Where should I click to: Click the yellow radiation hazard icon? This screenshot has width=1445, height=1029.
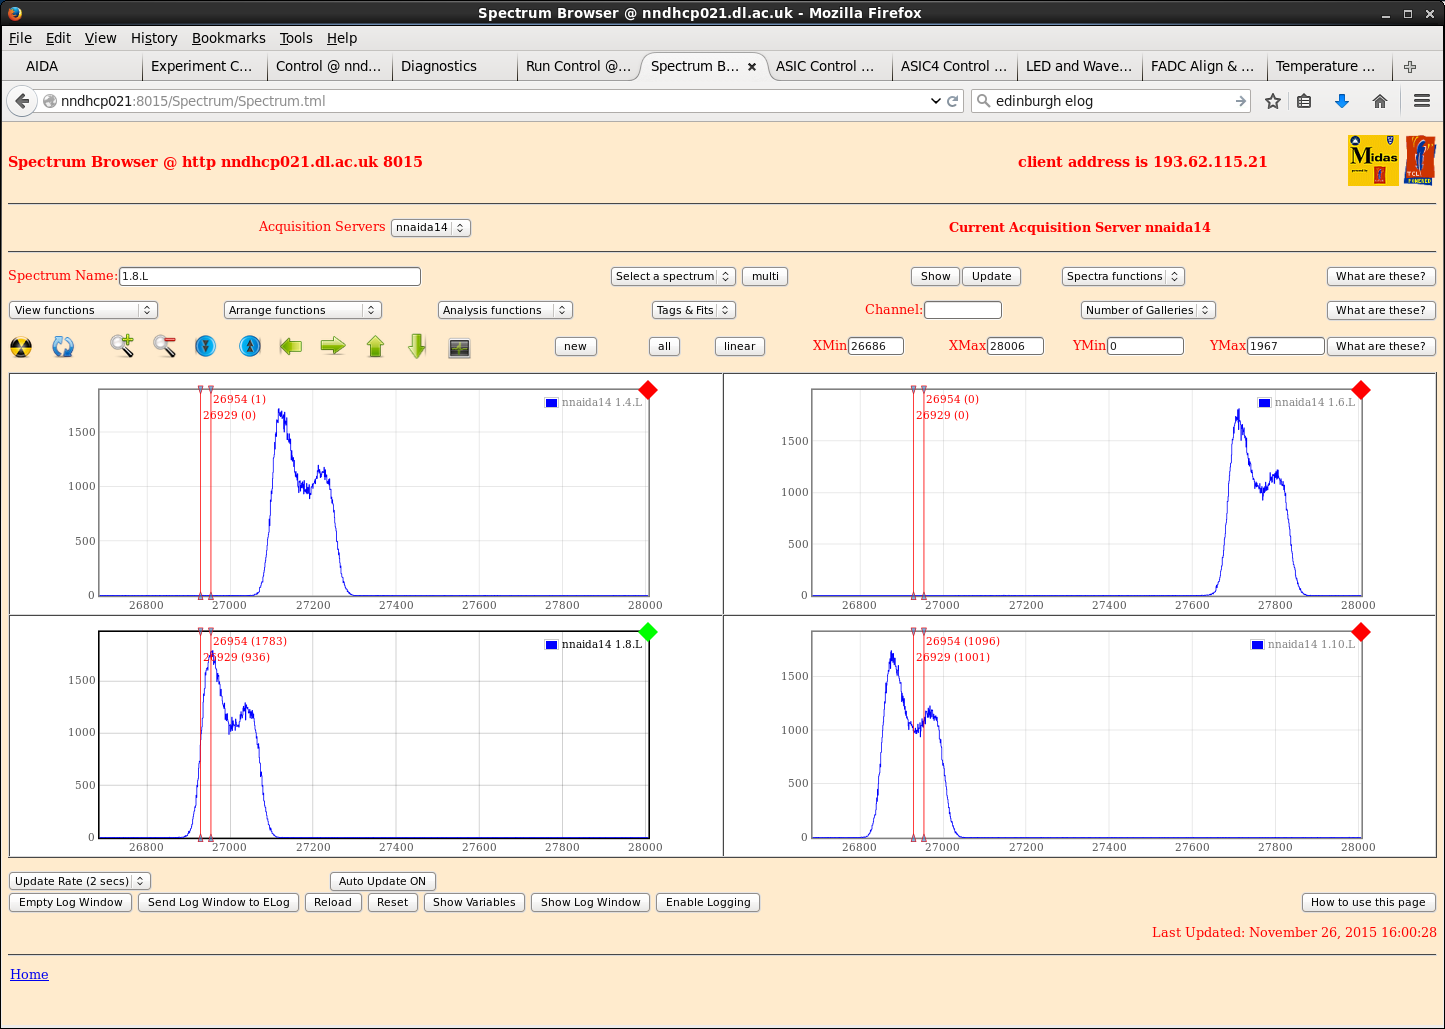[21, 347]
